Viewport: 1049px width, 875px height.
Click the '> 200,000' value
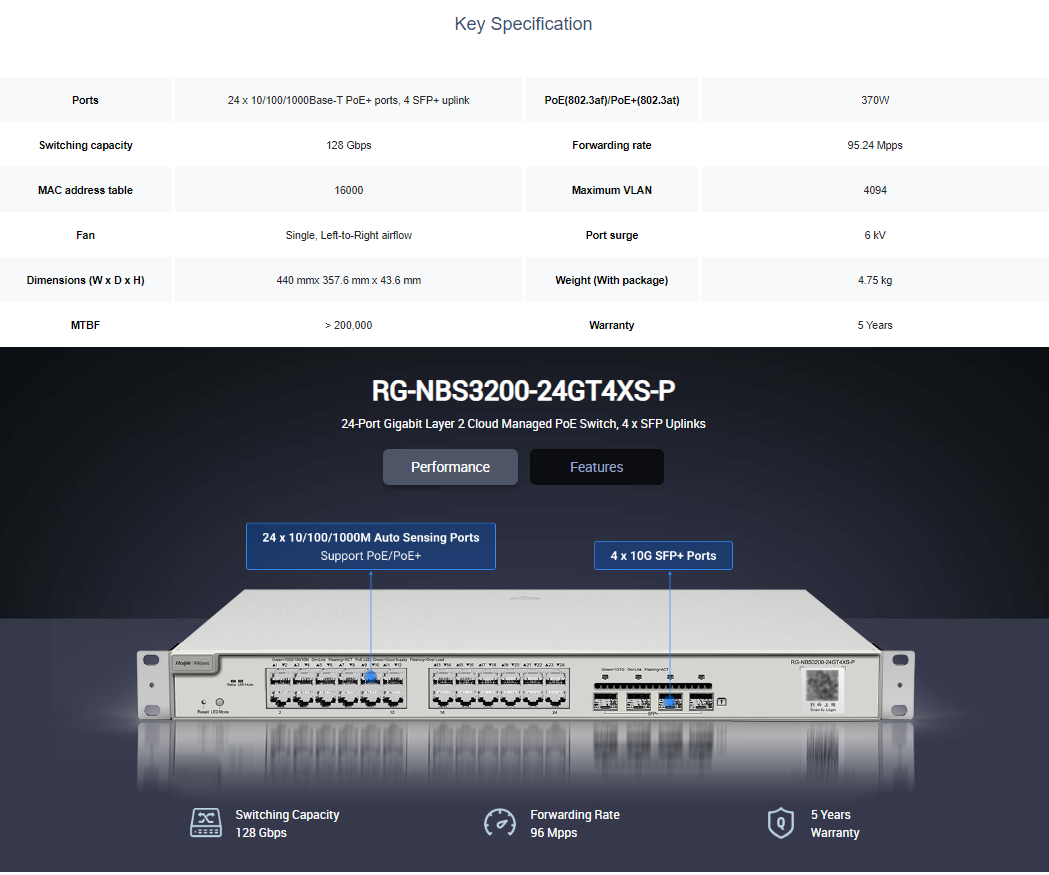pos(349,325)
